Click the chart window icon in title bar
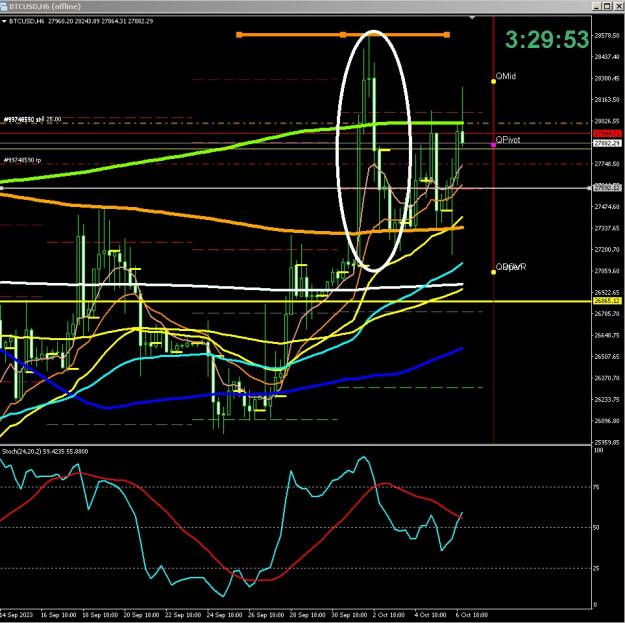 pos(3,6)
